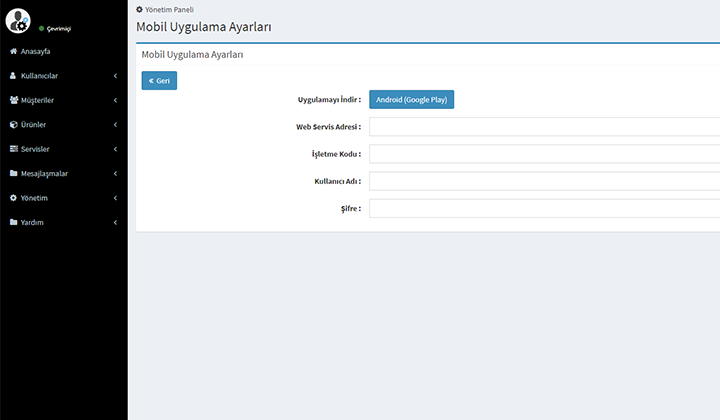This screenshot has width=720, height=420.
Task: Click the home icon beside Anasayfa
Action: coord(13,51)
